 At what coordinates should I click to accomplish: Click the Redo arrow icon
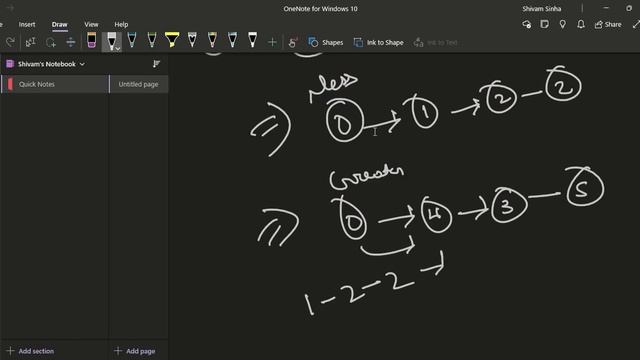[x=10, y=42]
